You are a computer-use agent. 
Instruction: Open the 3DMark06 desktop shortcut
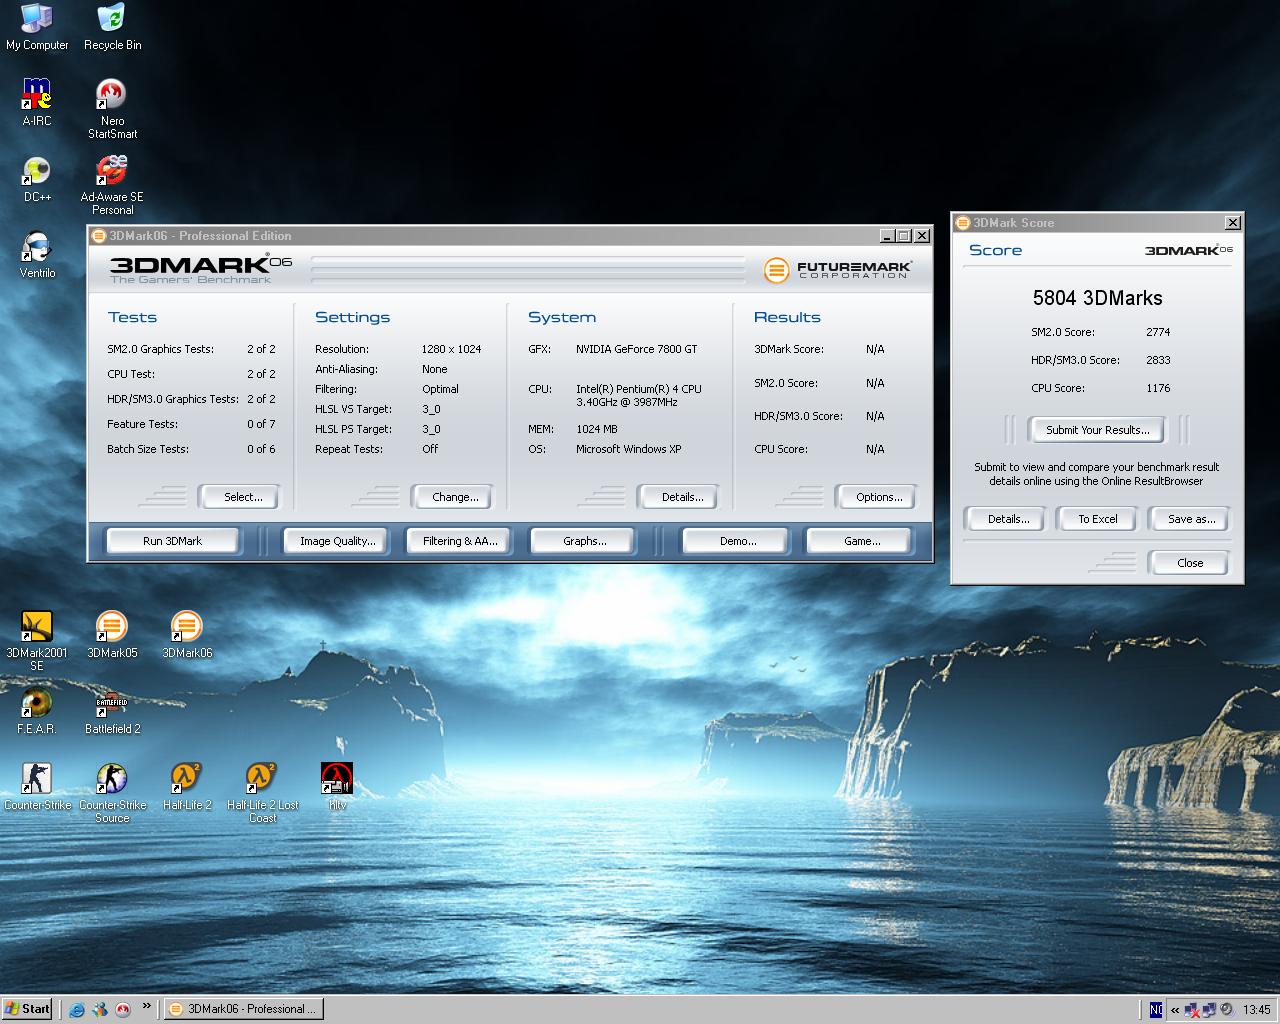pyautogui.click(x=187, y=635)
